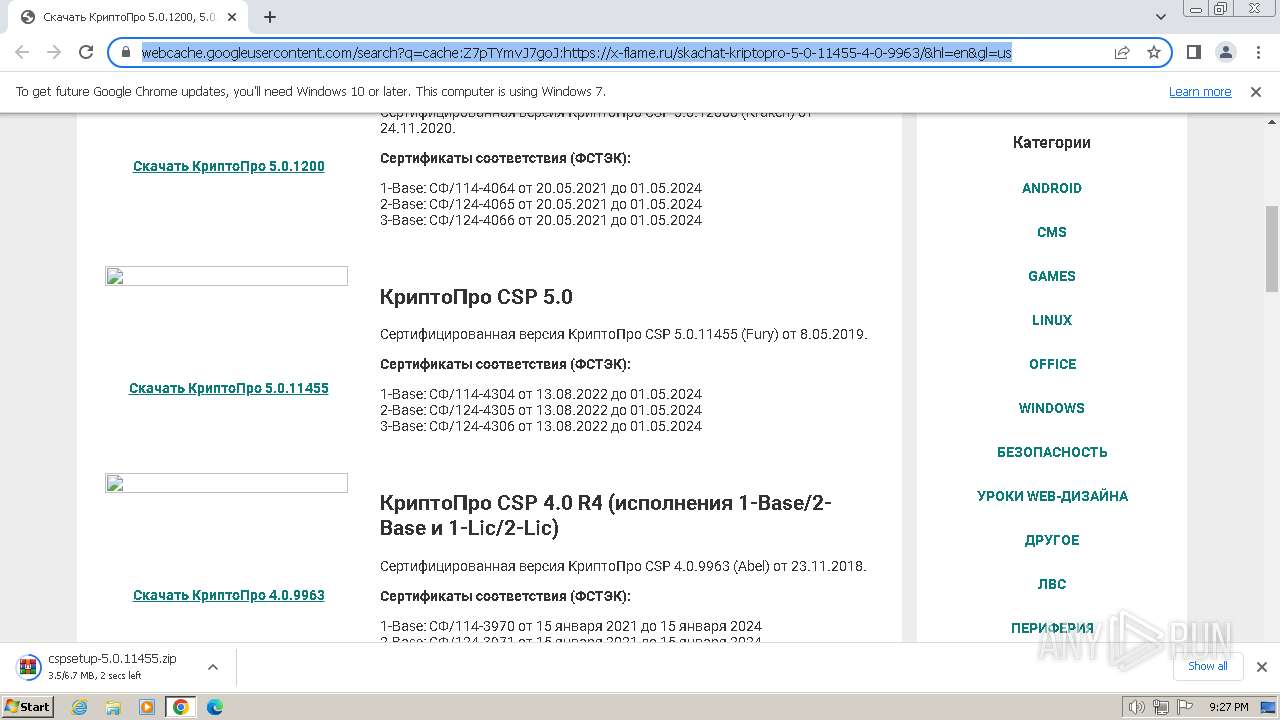This screenshot has height=720, width=1280.
Task: Download link Скачать КриптоПро 4.0.9963
Action: point(229,595)
